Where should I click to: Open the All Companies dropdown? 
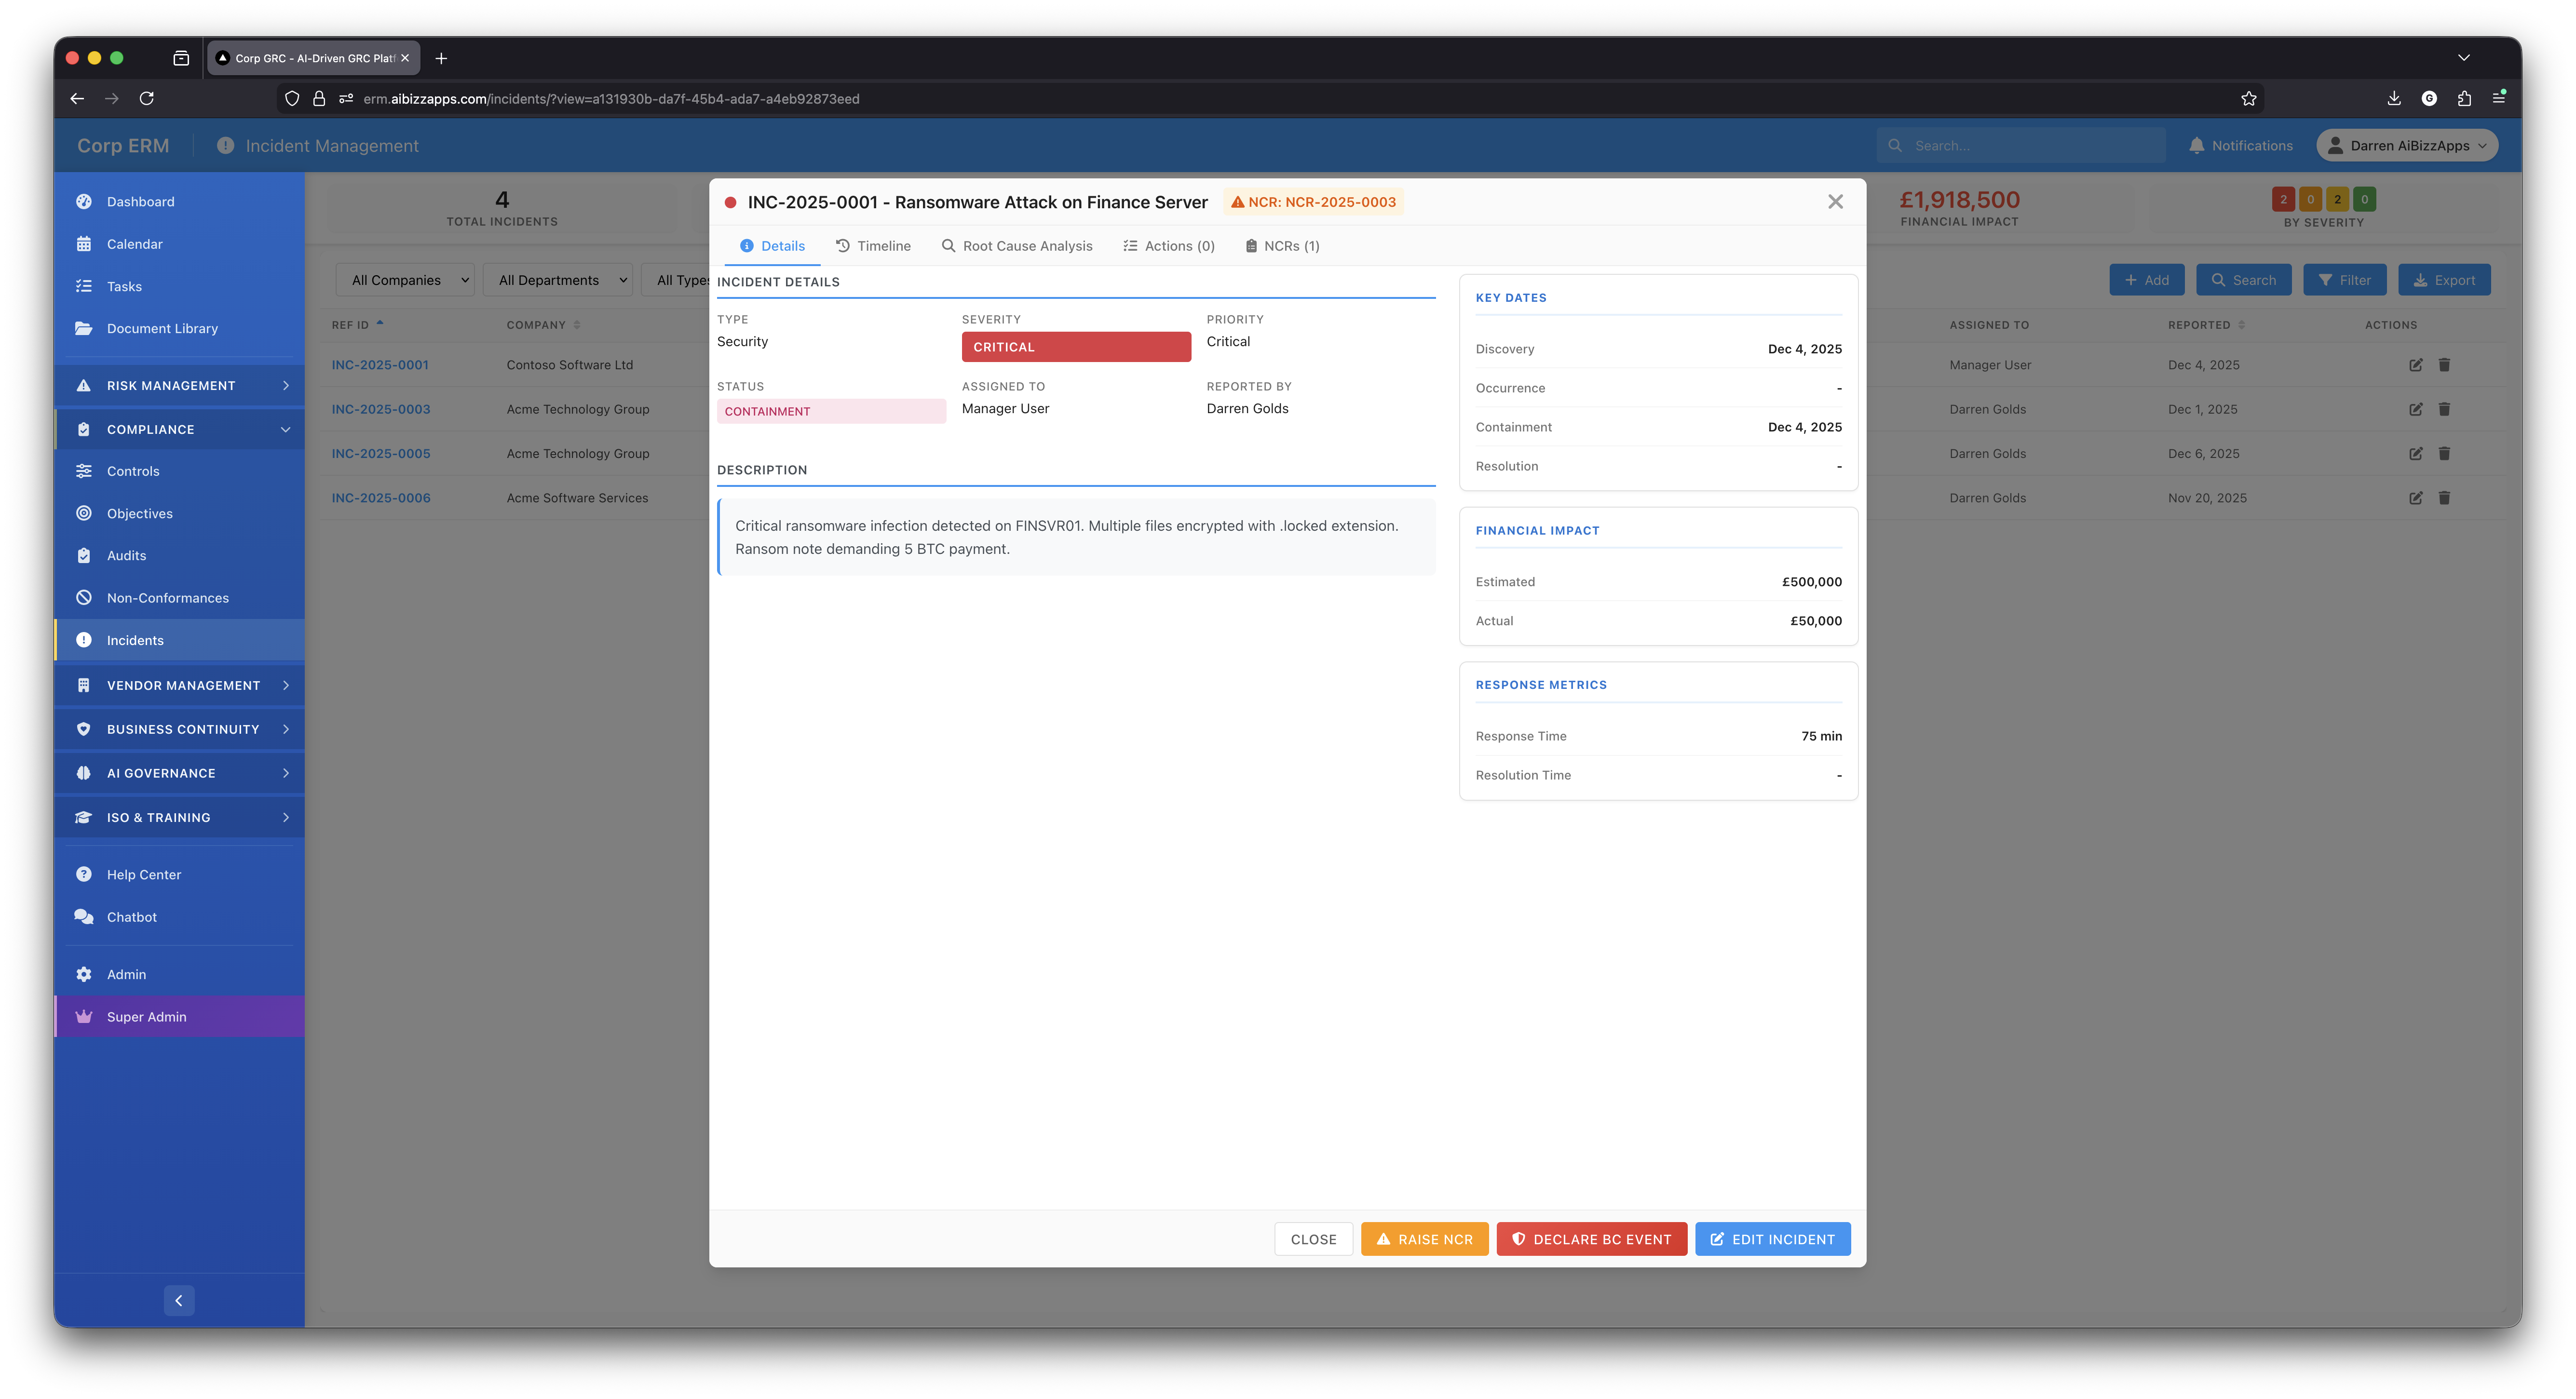(x=405, y=281)
